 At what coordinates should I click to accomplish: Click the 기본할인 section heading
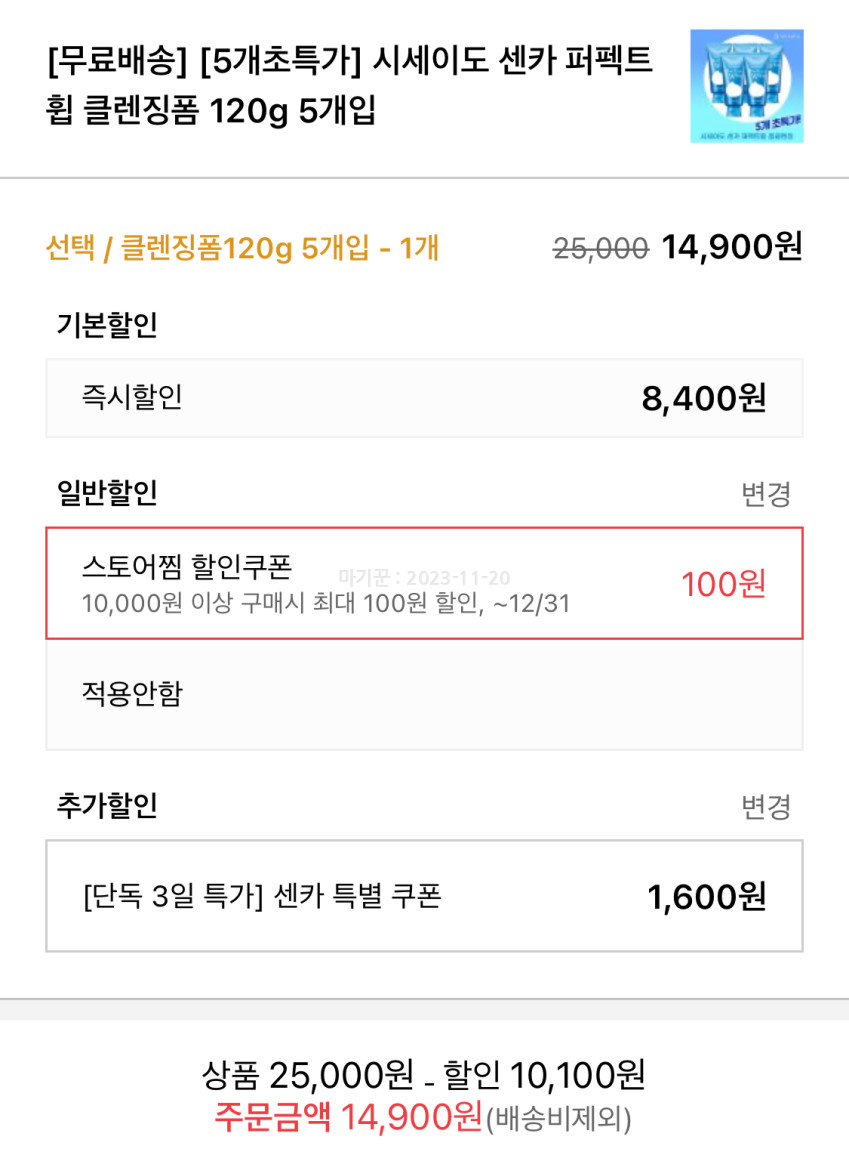click(107, 325)
